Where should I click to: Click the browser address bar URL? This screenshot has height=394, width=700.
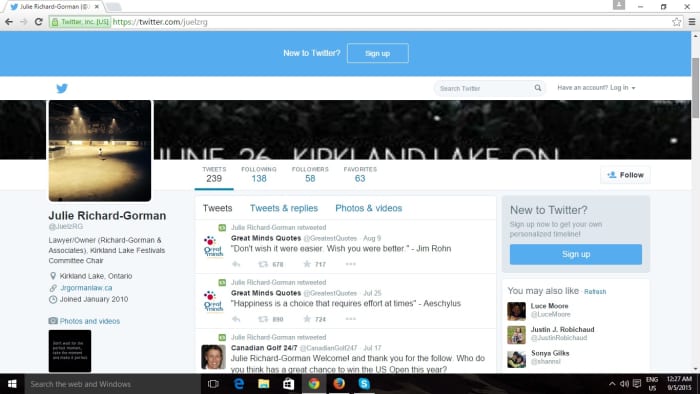[x=160, y=22]
